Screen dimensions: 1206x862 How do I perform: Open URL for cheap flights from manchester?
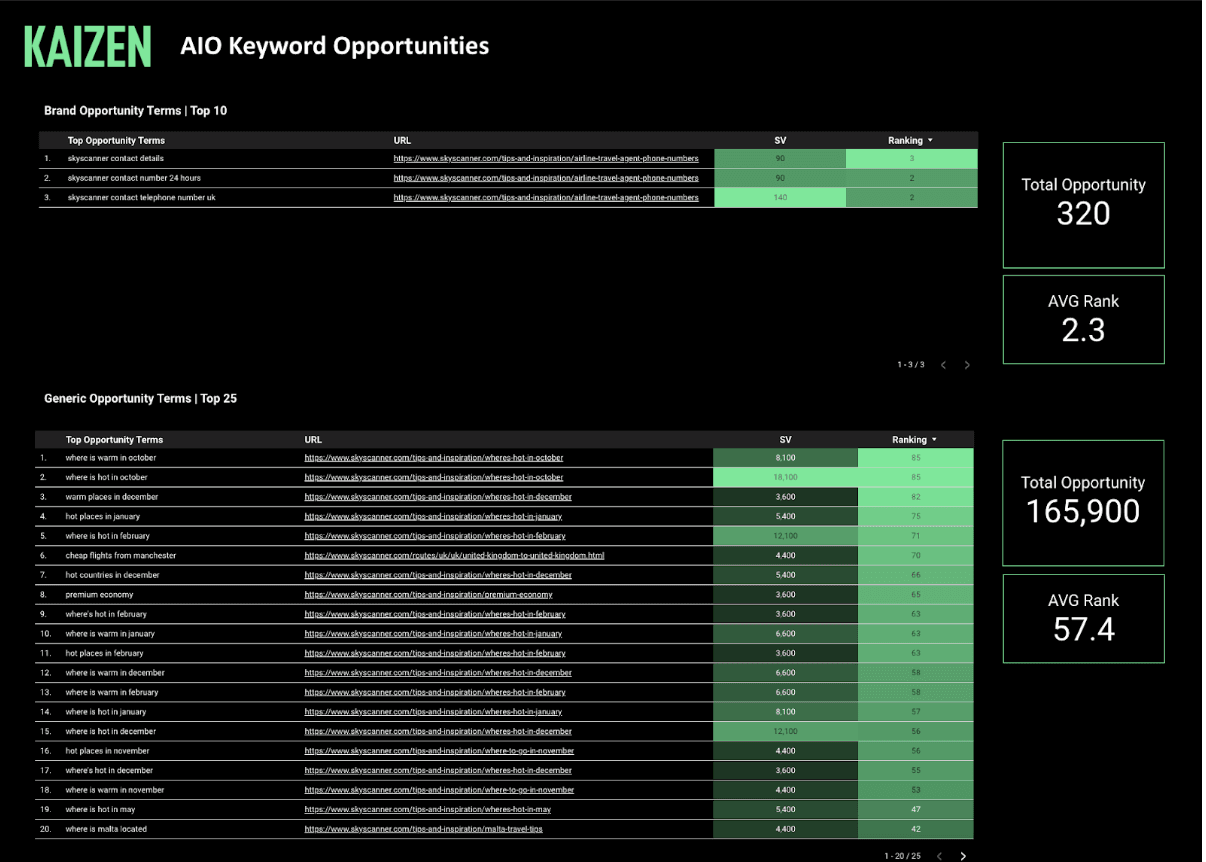[x=454, y=555]
